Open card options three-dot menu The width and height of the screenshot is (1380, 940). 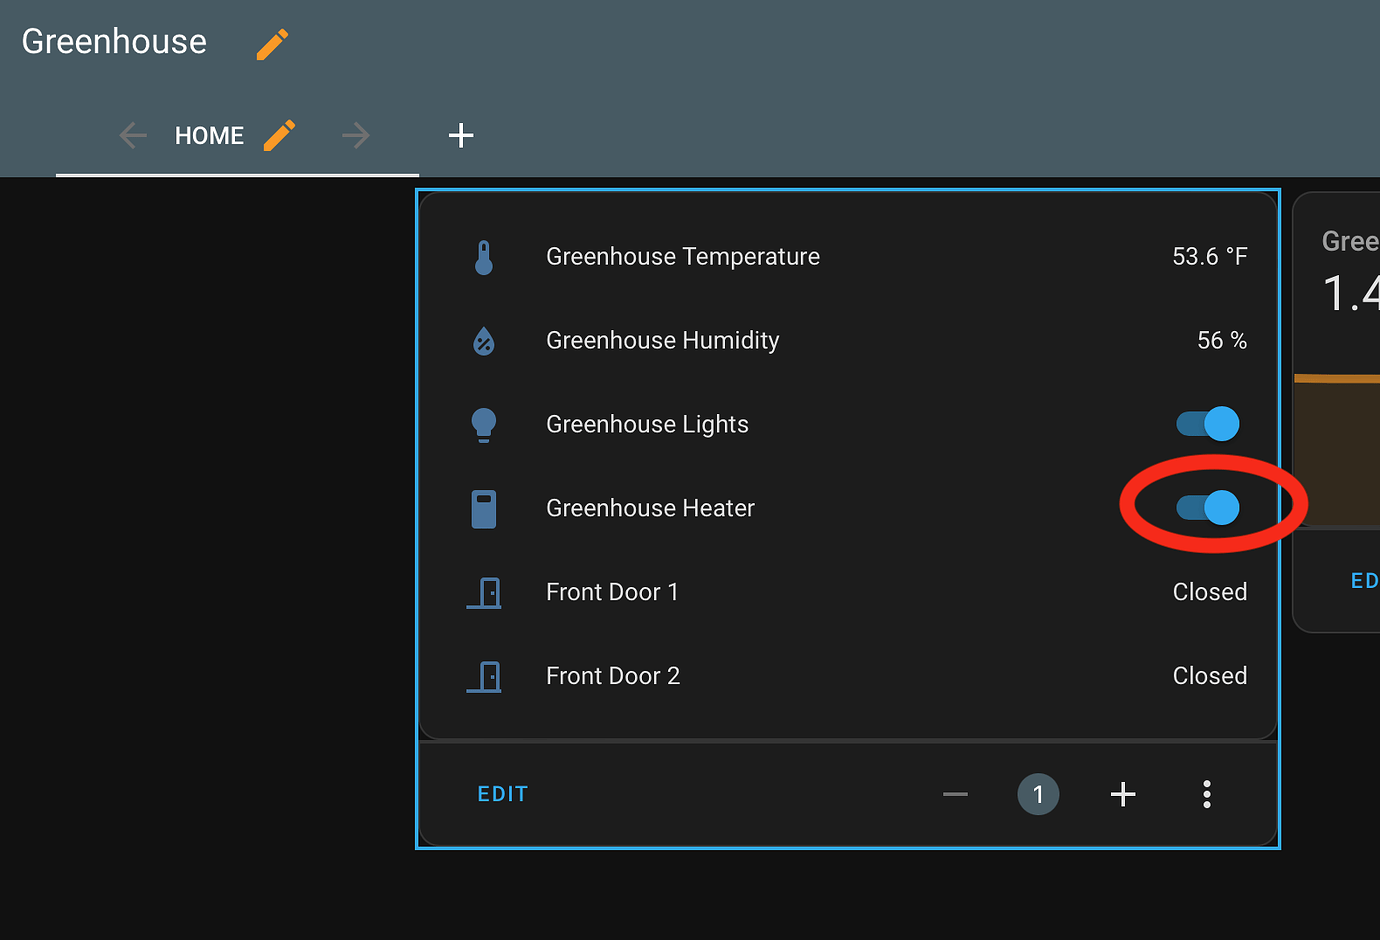1207,794
